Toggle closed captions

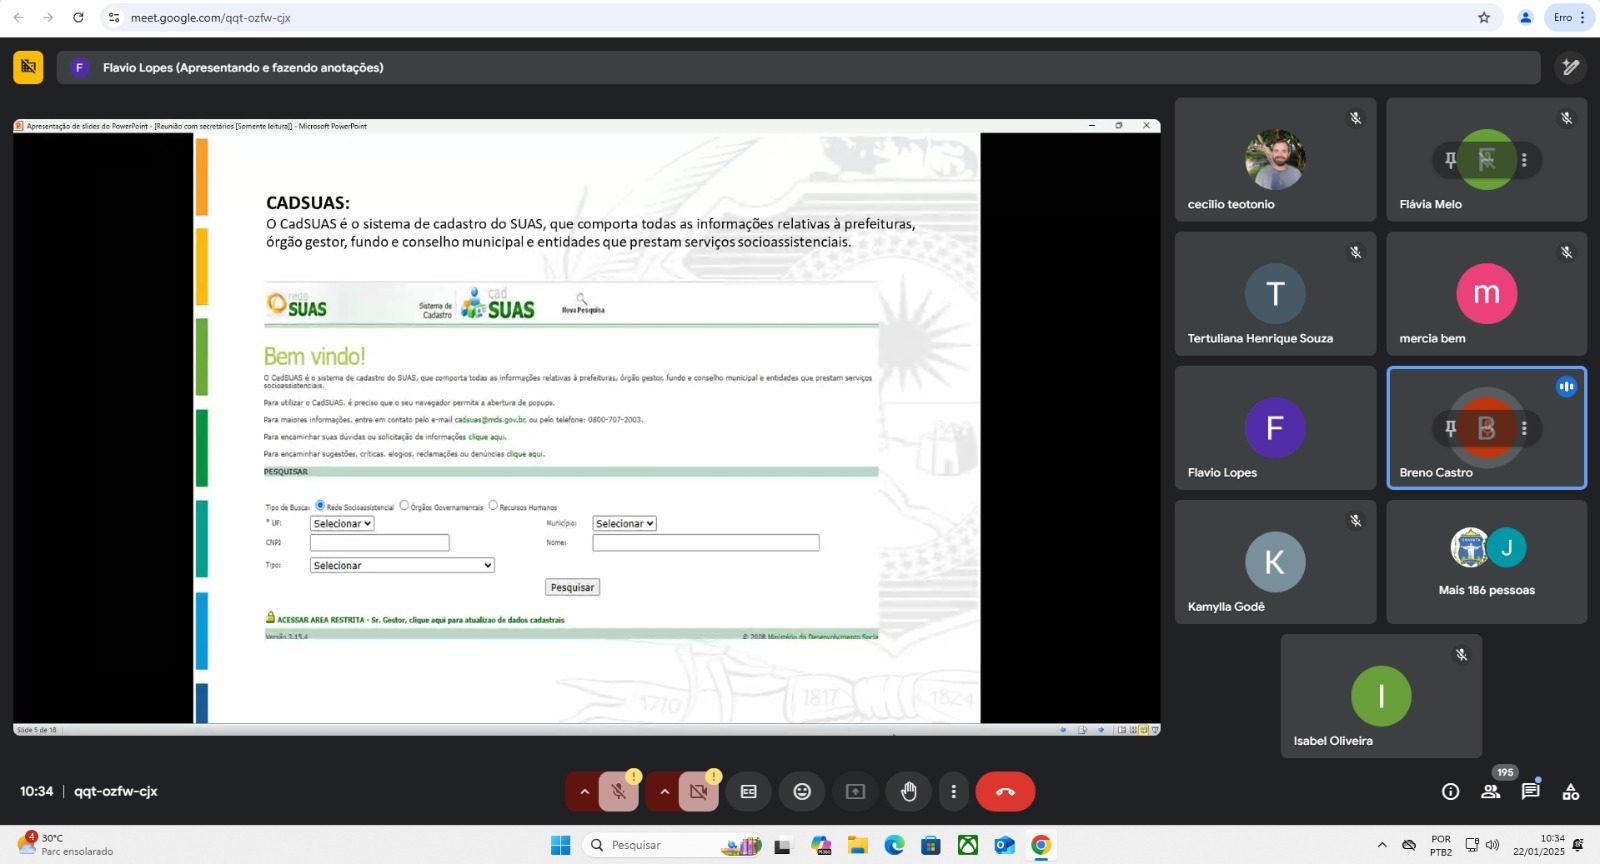pos(748,792)
